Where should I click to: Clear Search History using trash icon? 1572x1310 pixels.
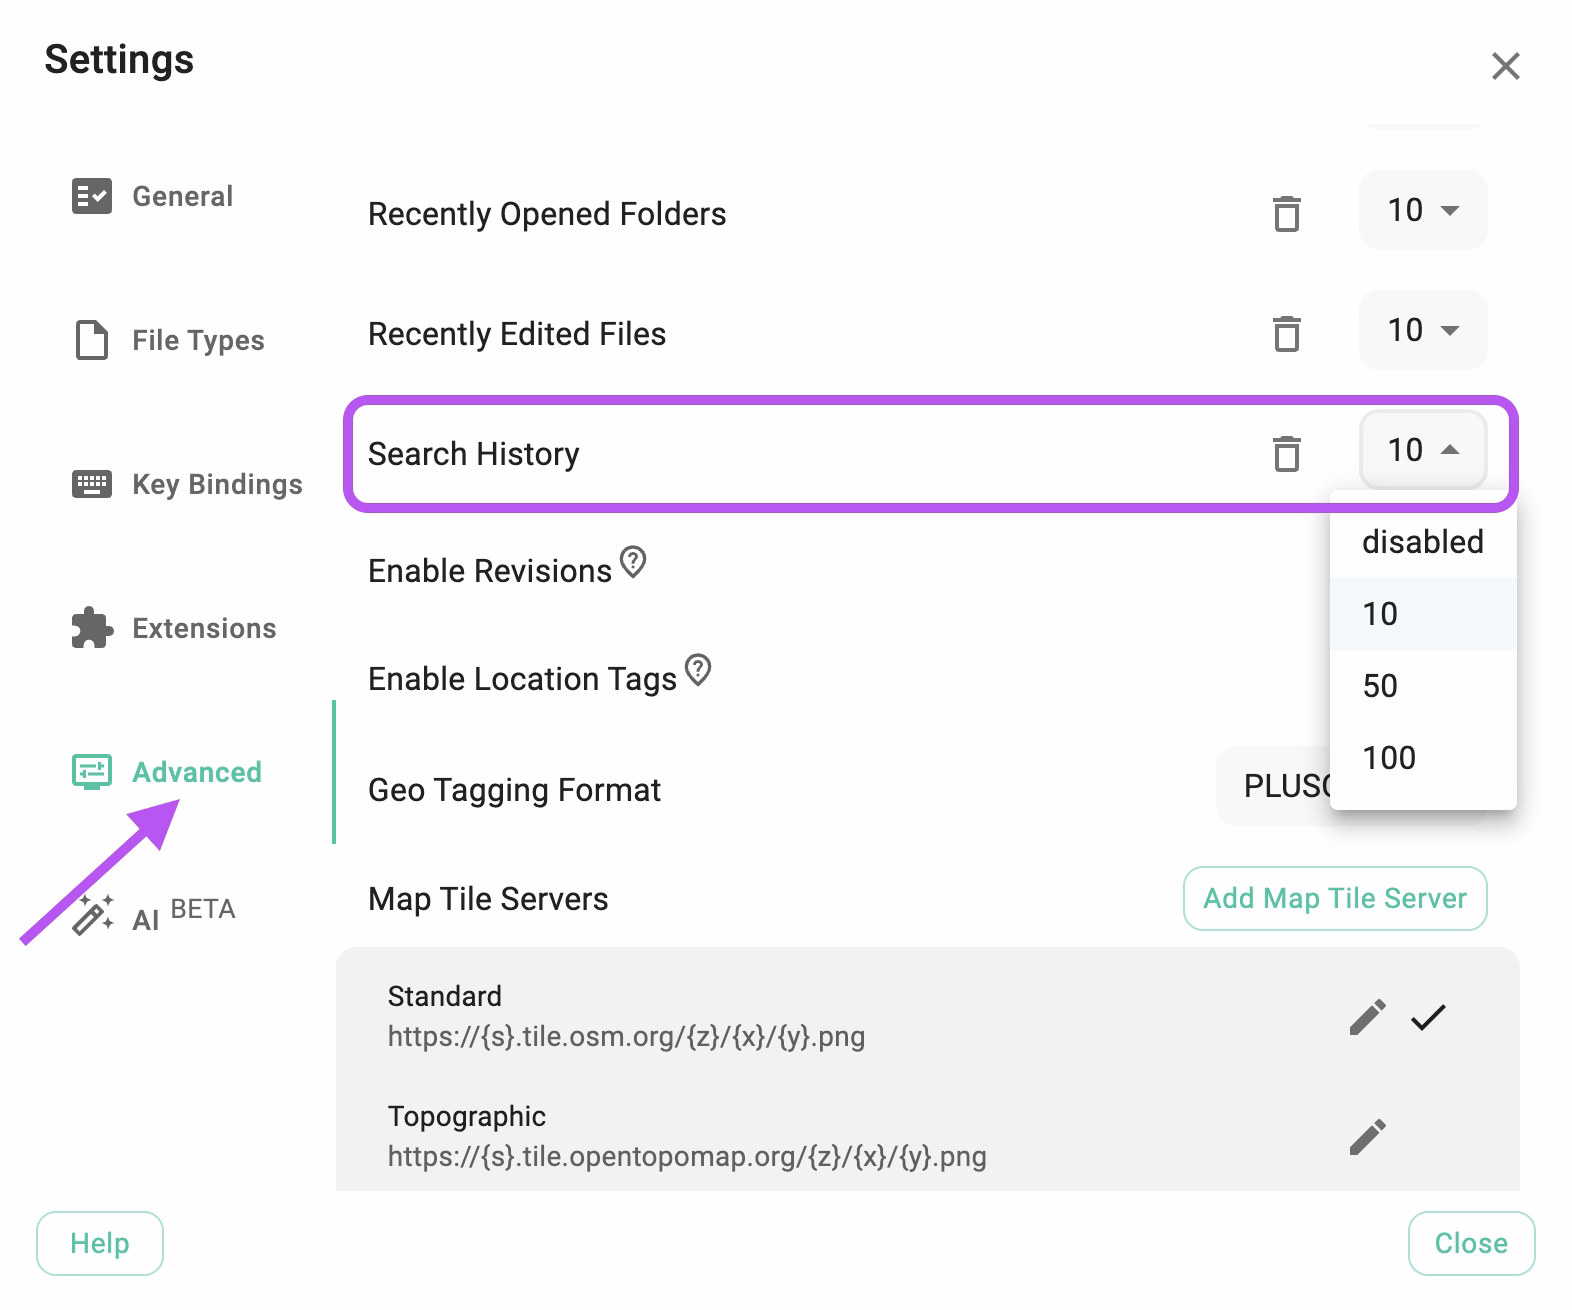tap(1287, 453)
